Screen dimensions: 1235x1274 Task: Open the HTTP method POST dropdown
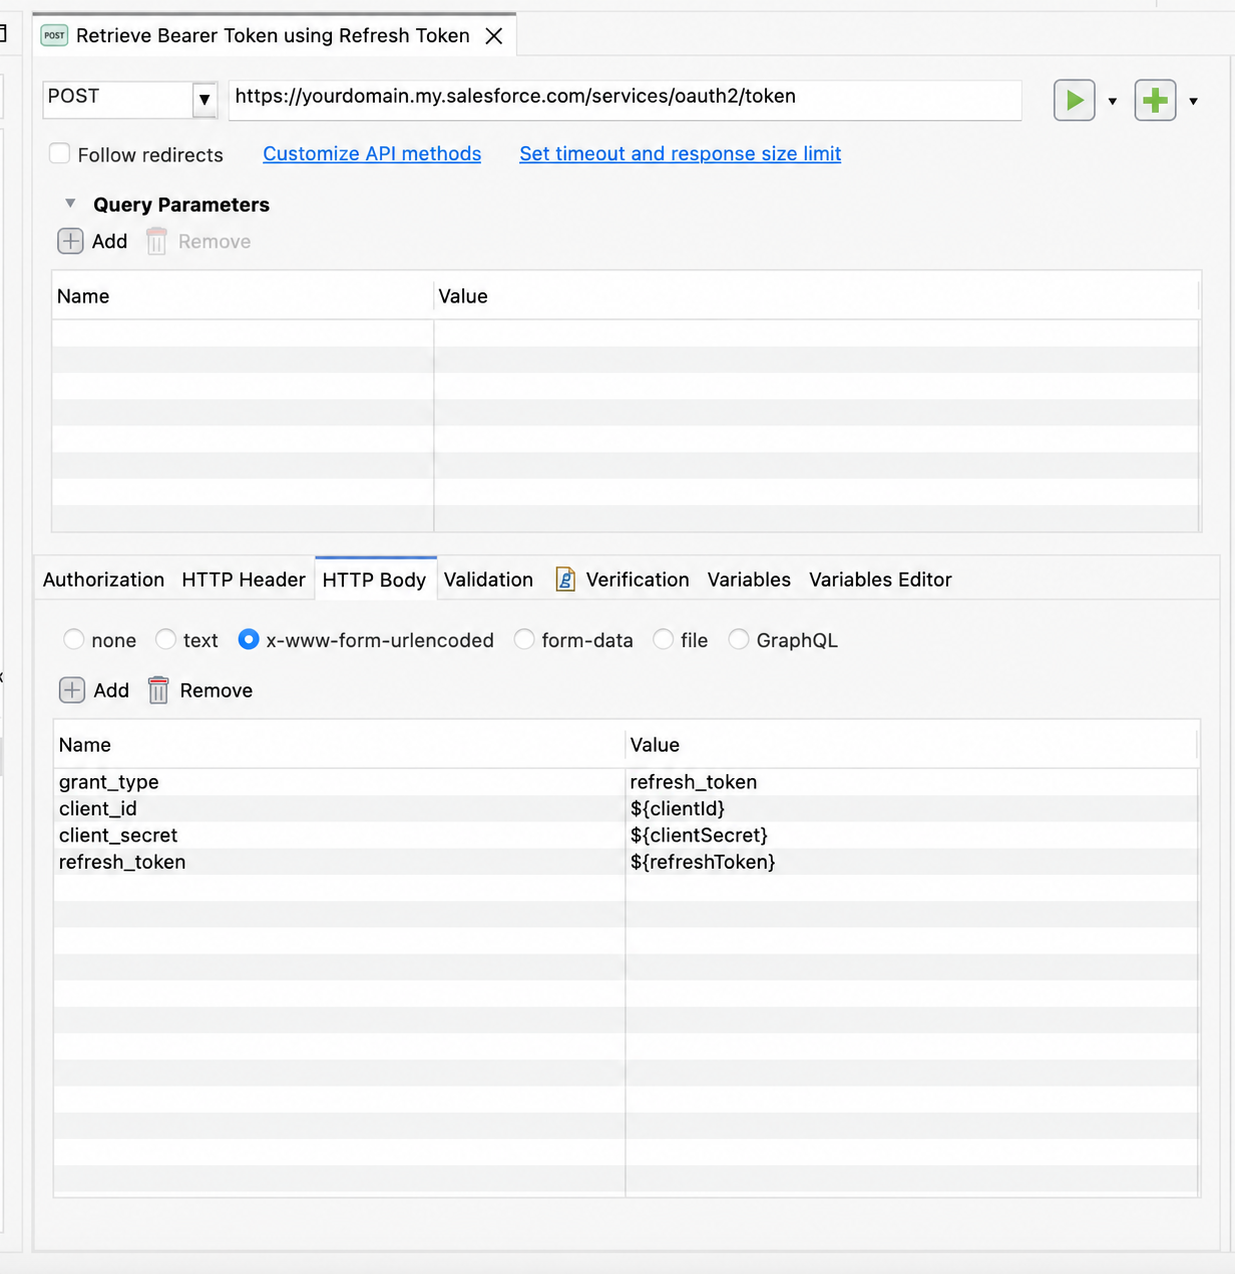204,99
